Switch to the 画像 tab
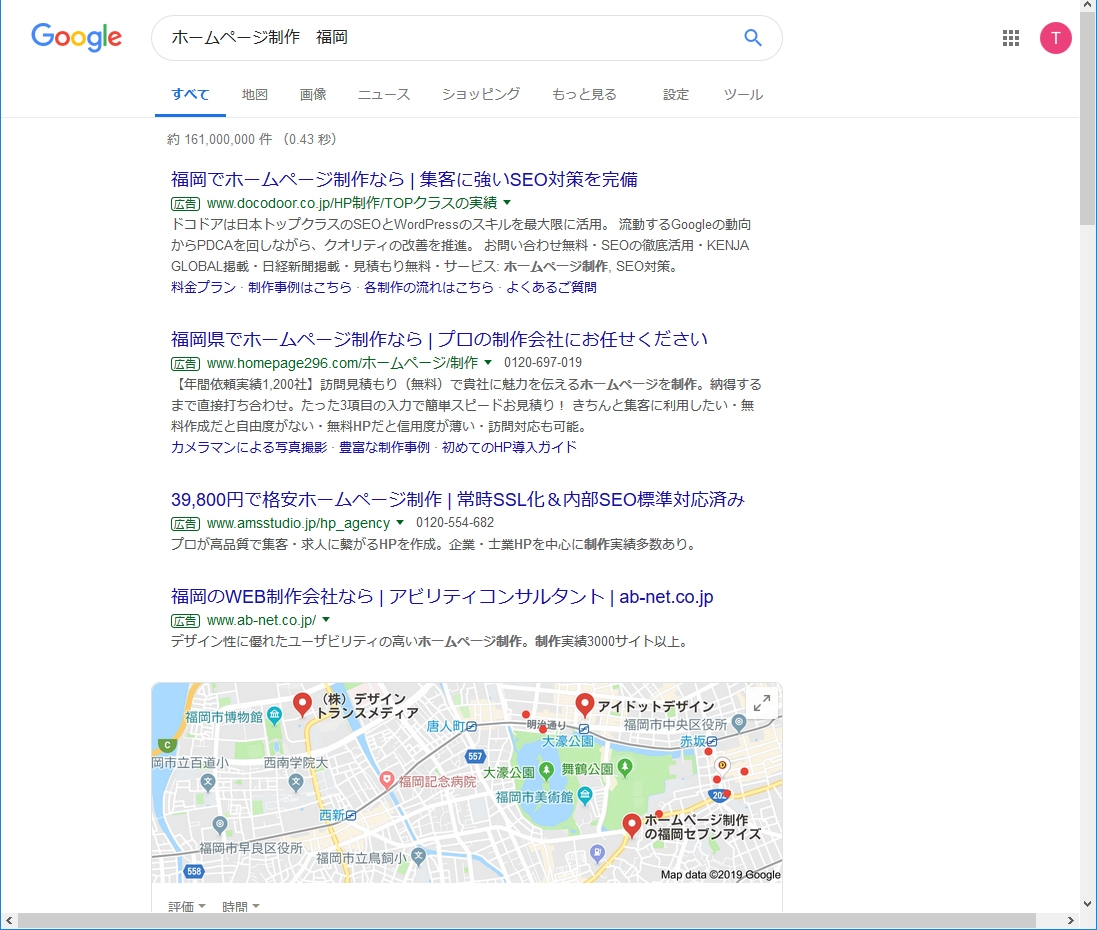Screen dimensions: 1097x930 click(313, 94)
